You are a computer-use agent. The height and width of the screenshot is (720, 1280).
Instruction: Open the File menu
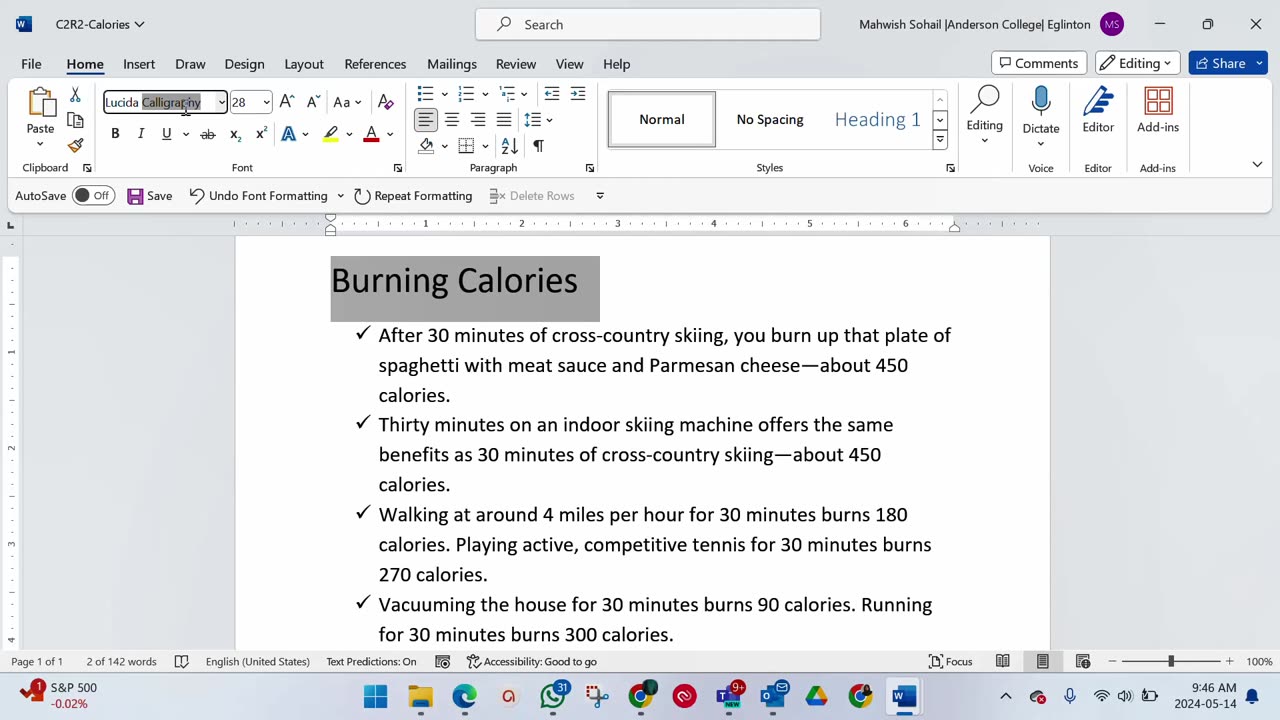point(31,64)
